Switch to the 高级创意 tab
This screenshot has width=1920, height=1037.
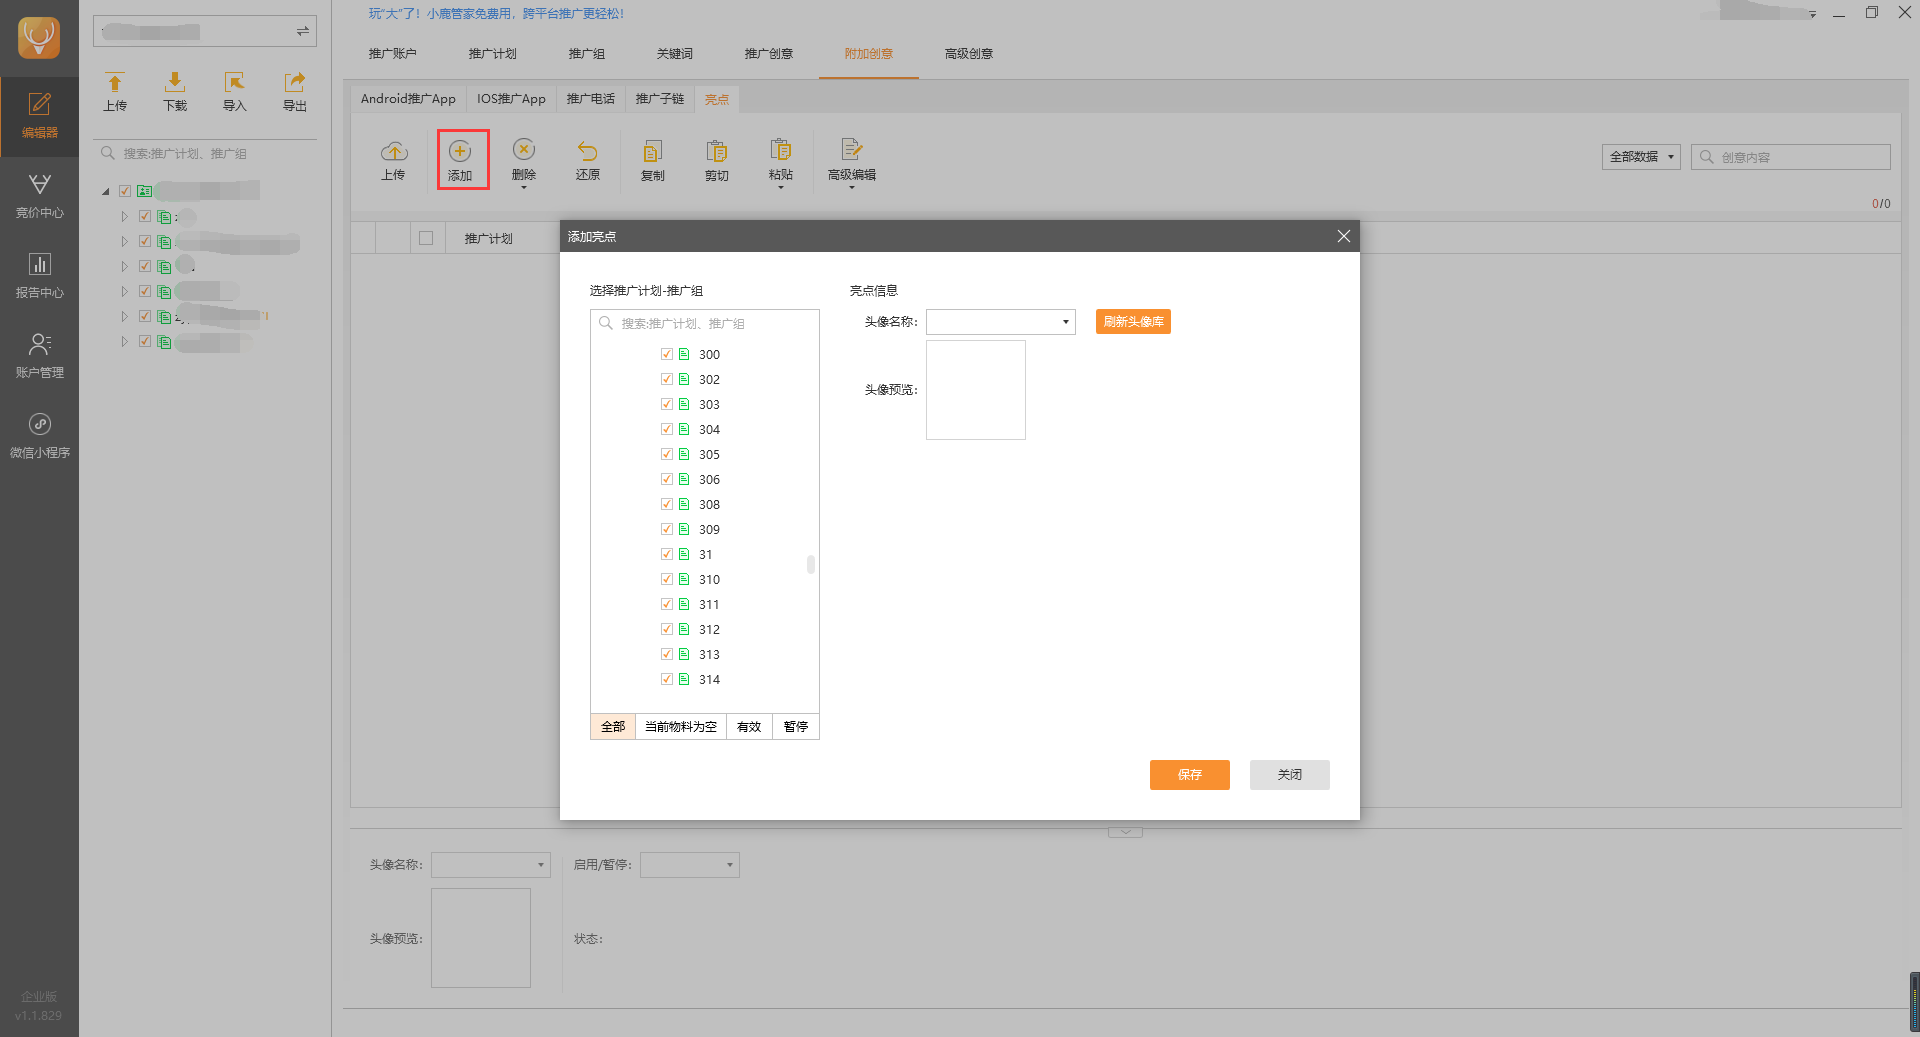tap(969, 54)
